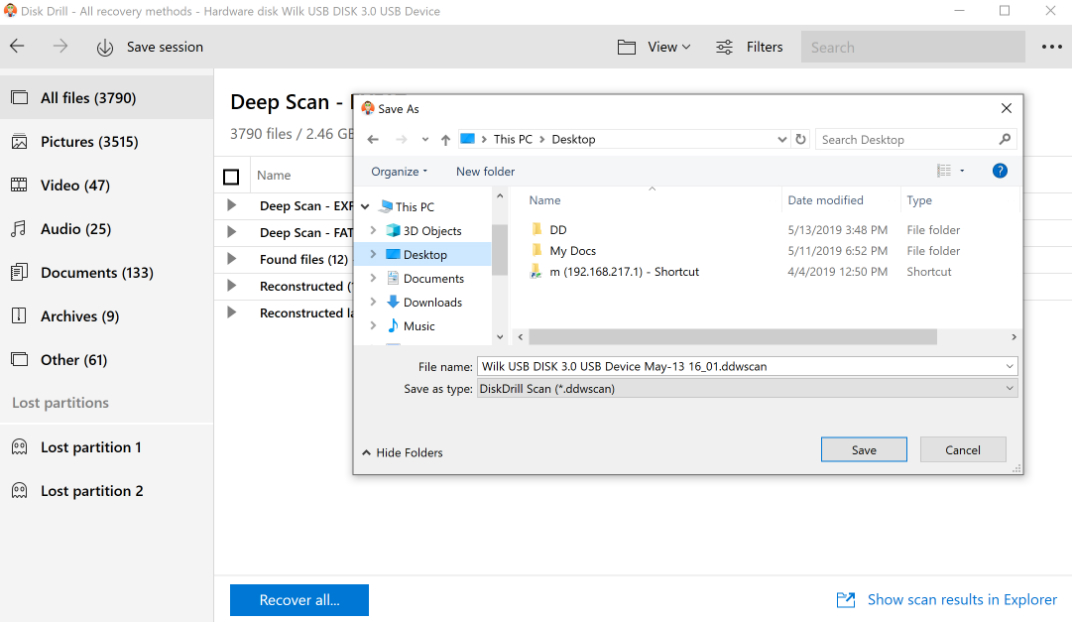The width and height of the screenshot is (1072, 622).
Task: Open the Organize menu
Action: pos(399,172)
